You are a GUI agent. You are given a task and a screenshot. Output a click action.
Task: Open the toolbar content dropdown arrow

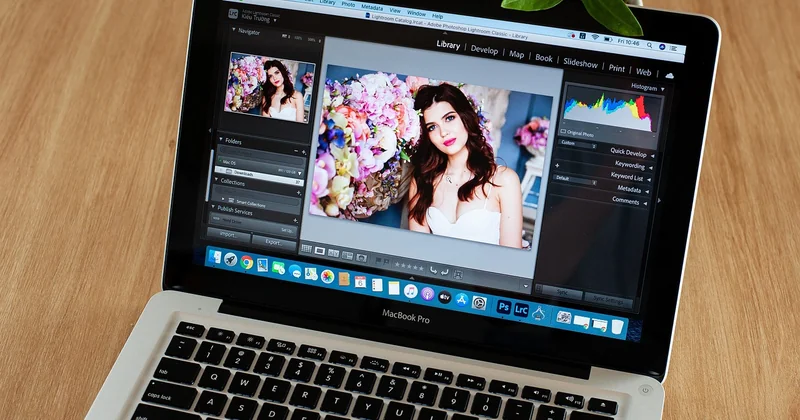525,286
